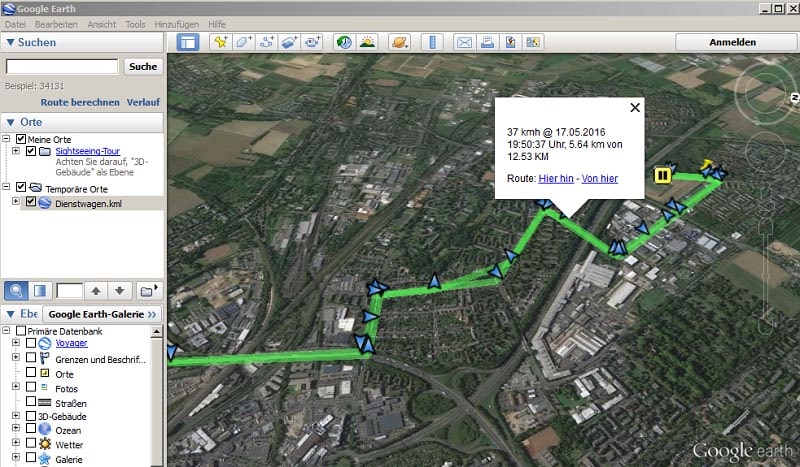
Task: Collapse the Suchen panel triangle
Action: 10,42
